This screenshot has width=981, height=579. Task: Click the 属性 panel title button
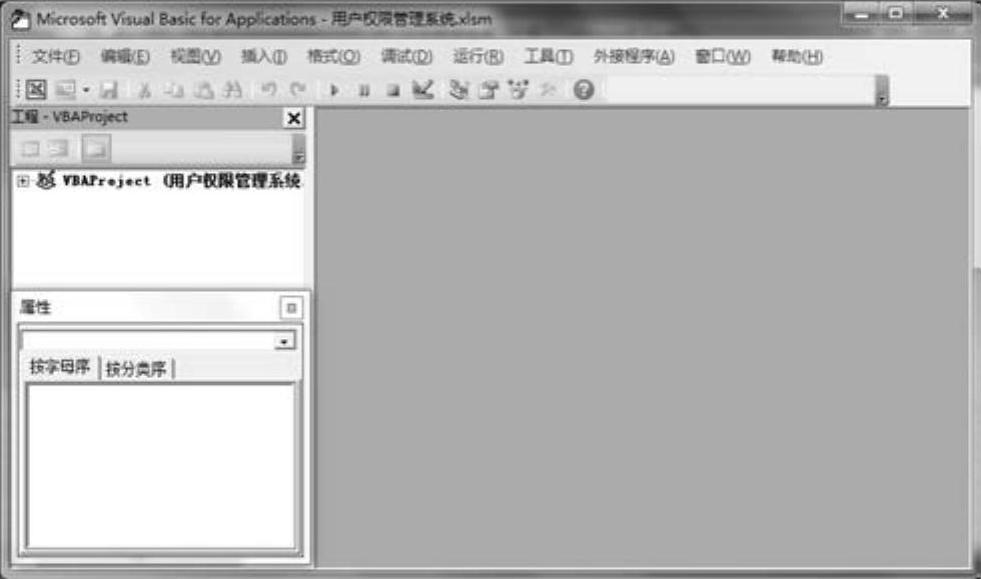(x=291, y=308)
